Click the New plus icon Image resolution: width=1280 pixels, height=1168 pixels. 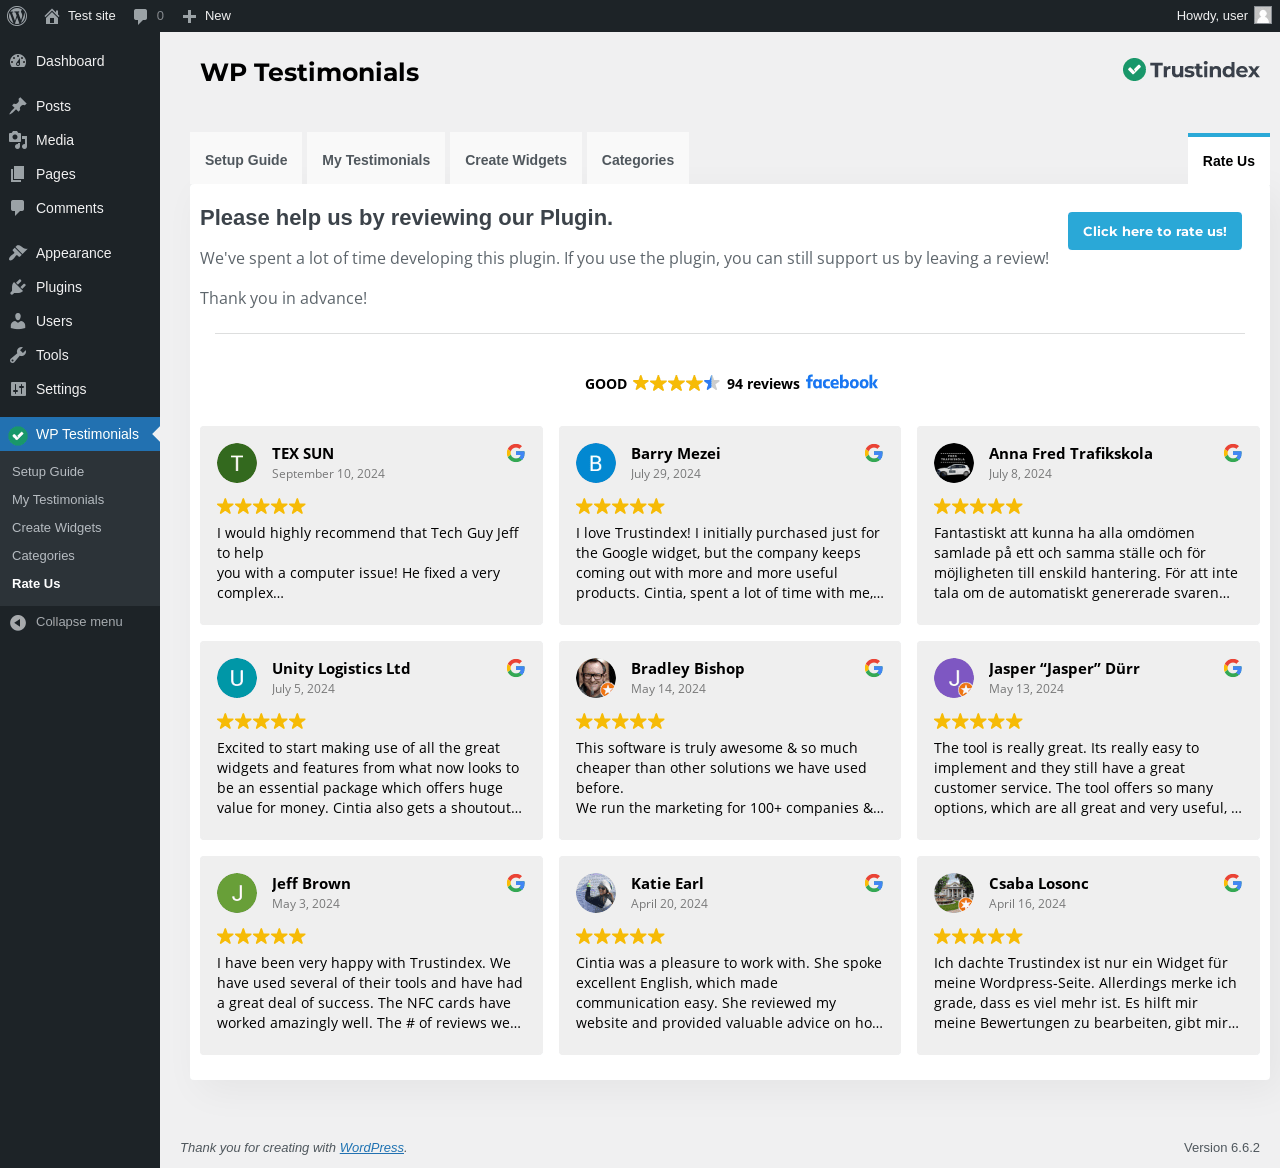coord(189,16)
